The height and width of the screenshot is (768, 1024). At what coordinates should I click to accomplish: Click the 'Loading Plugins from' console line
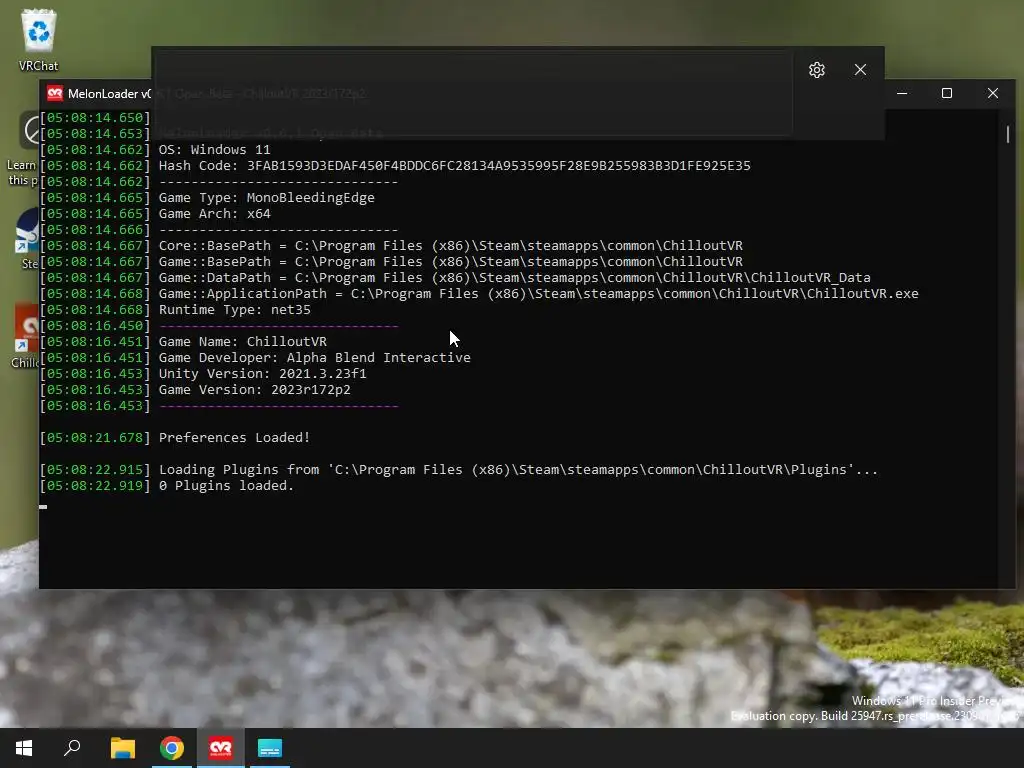(519, 470)
